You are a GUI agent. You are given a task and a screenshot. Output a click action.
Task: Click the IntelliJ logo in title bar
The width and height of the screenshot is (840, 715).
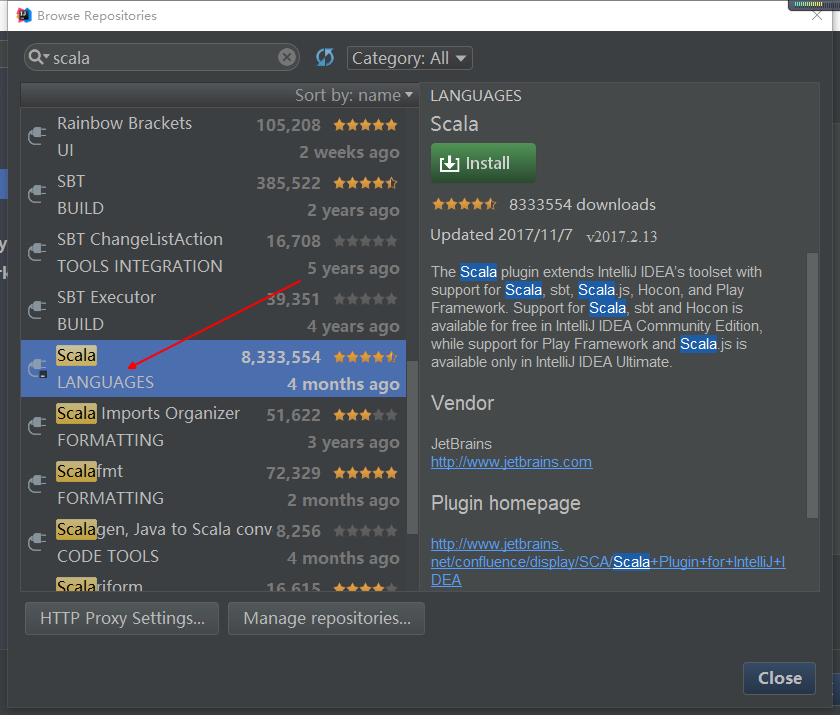click(24, 15)
